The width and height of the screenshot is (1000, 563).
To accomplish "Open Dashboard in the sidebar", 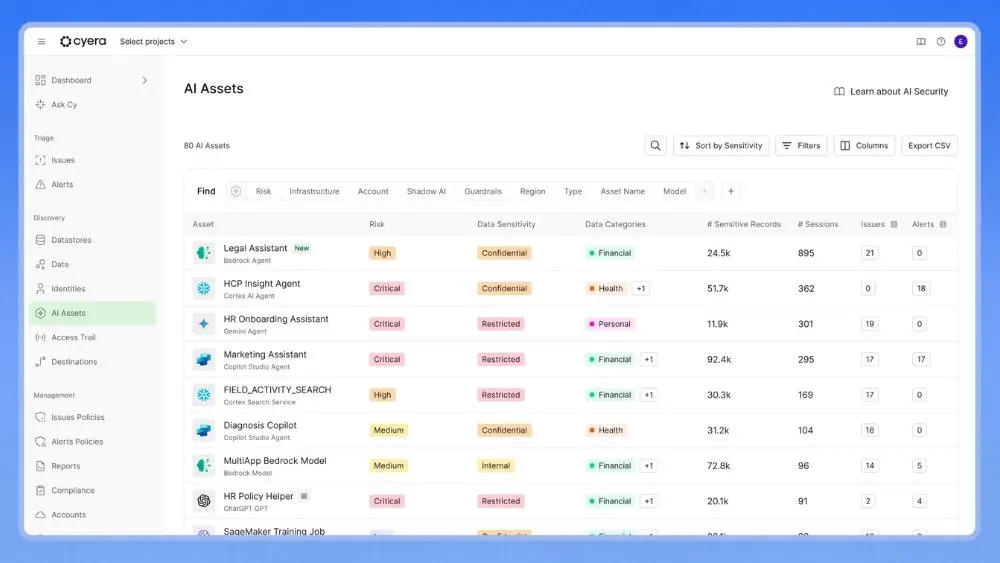I will point(71,80).
